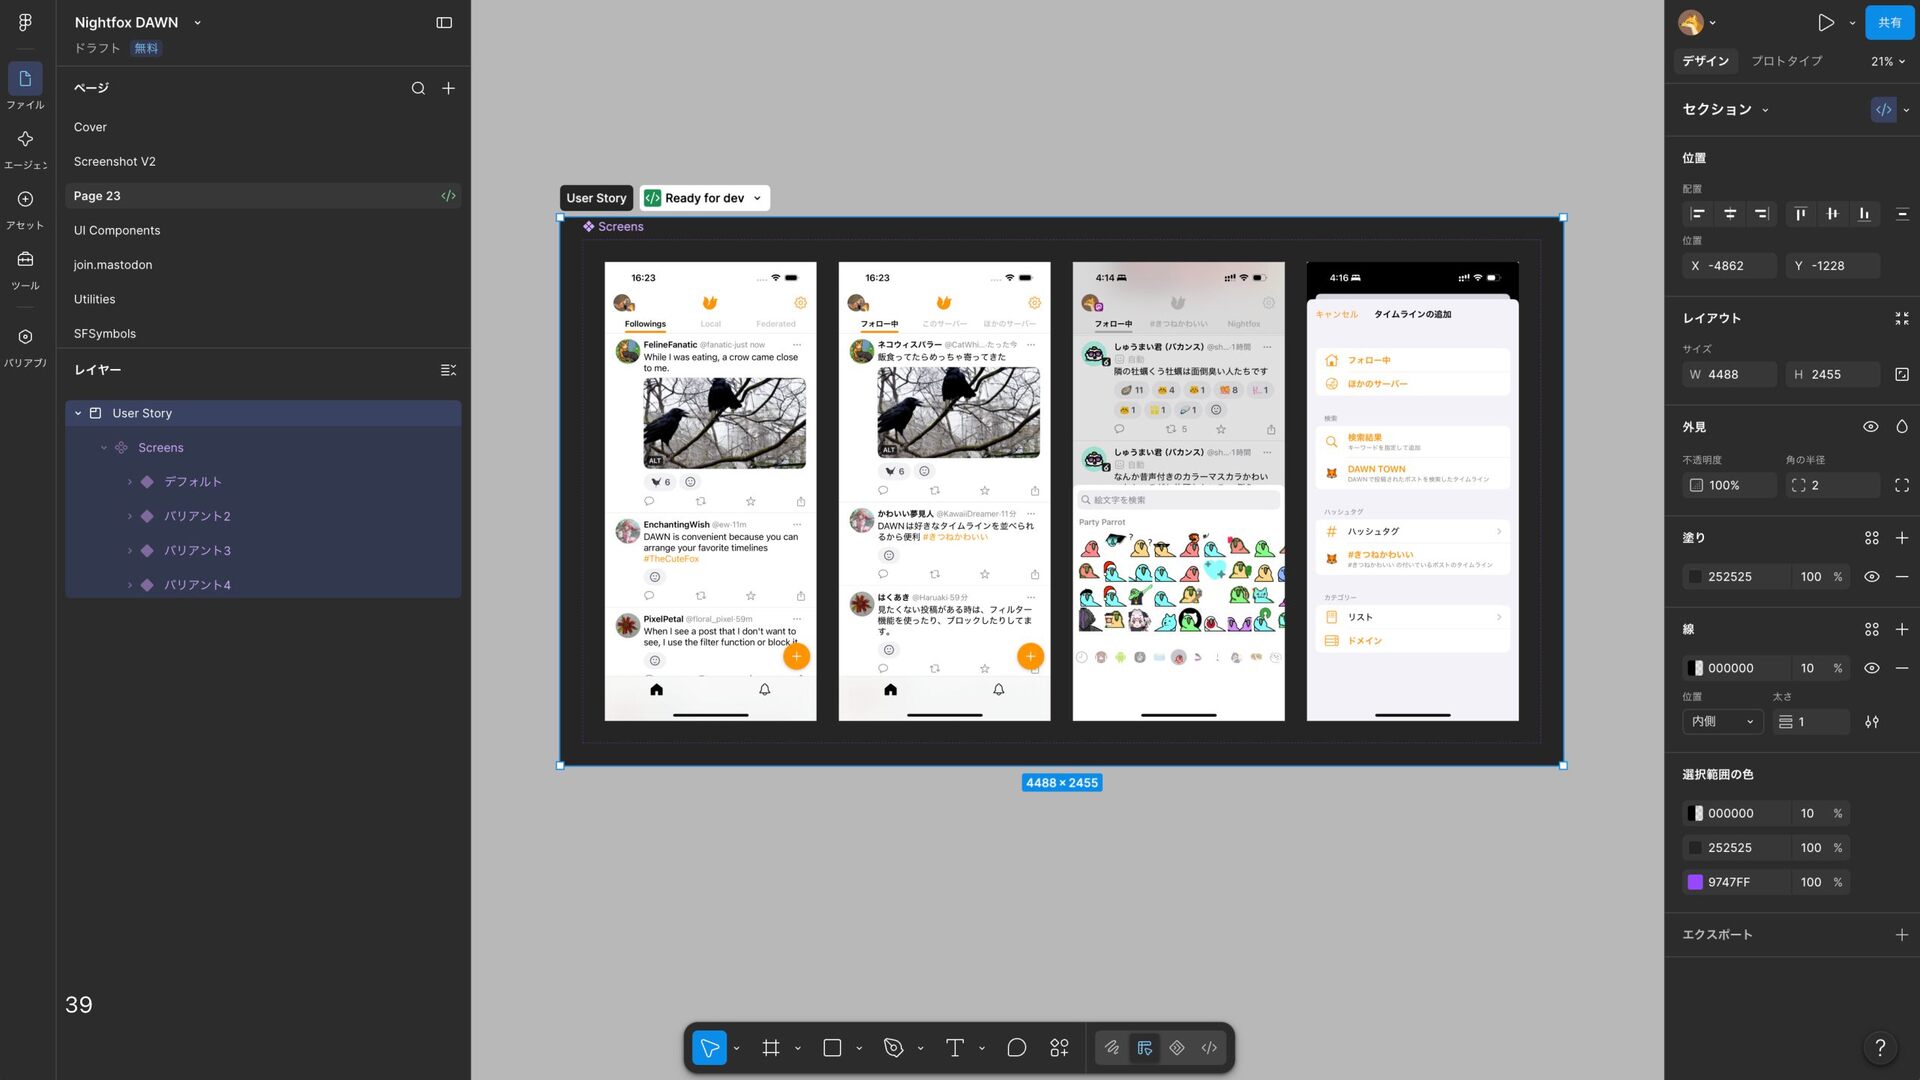Start the prototype presentation play icon
This screenshot has width=1920, height=1080.
tap(1826, 22)
